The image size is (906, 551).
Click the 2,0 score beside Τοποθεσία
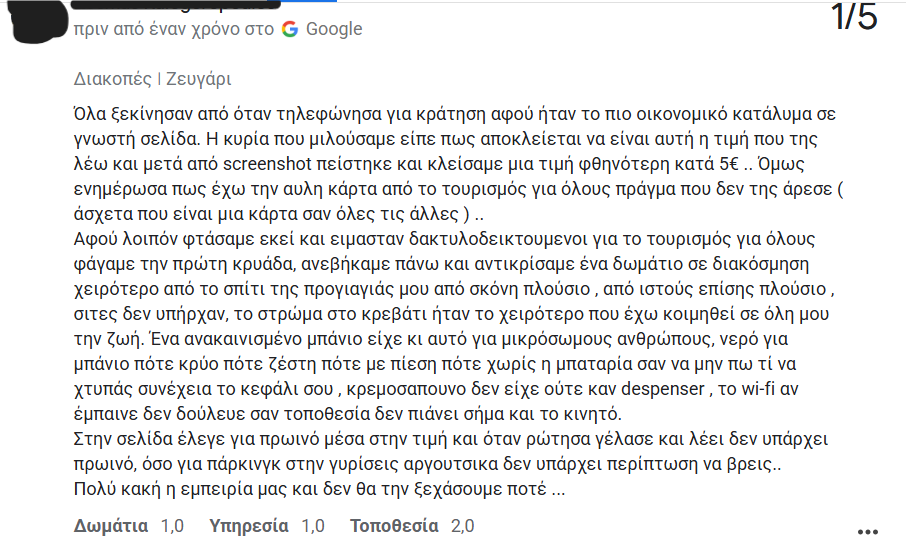coord(463,526)
